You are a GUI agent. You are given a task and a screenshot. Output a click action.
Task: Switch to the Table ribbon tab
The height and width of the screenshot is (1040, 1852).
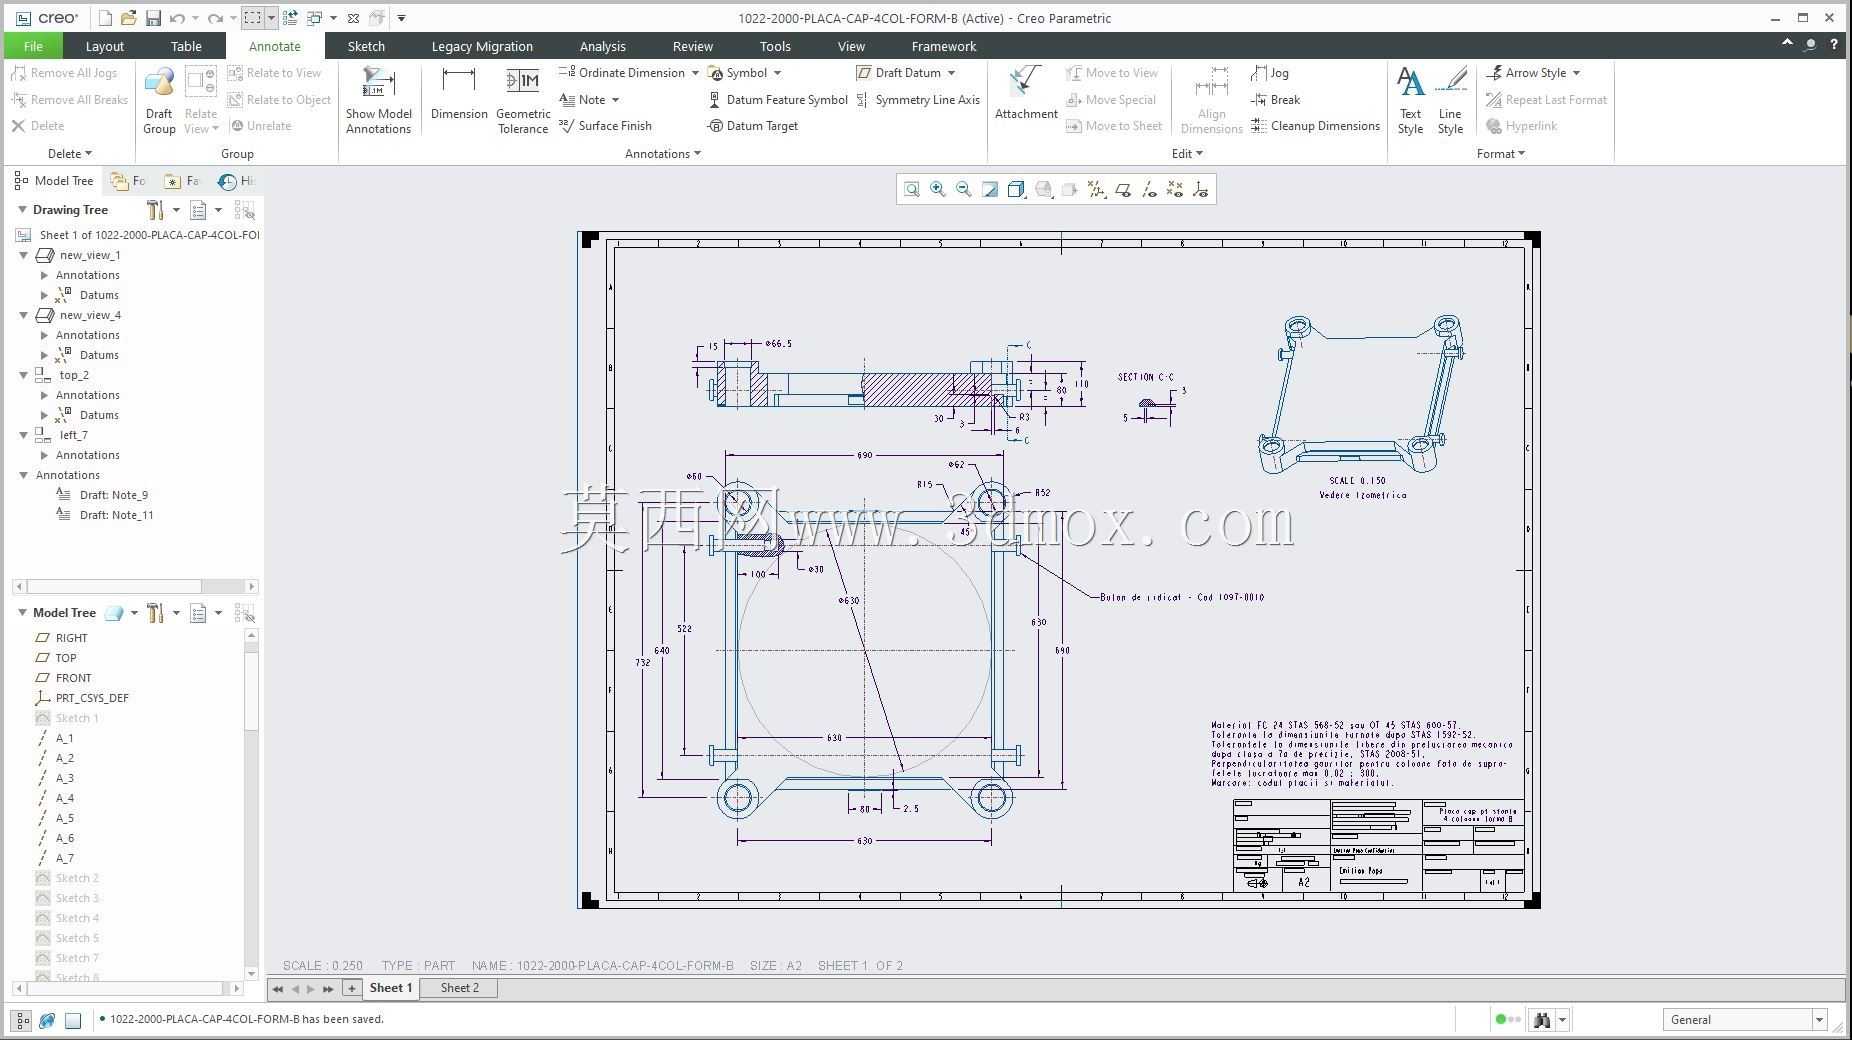click(x=186, y=46)
